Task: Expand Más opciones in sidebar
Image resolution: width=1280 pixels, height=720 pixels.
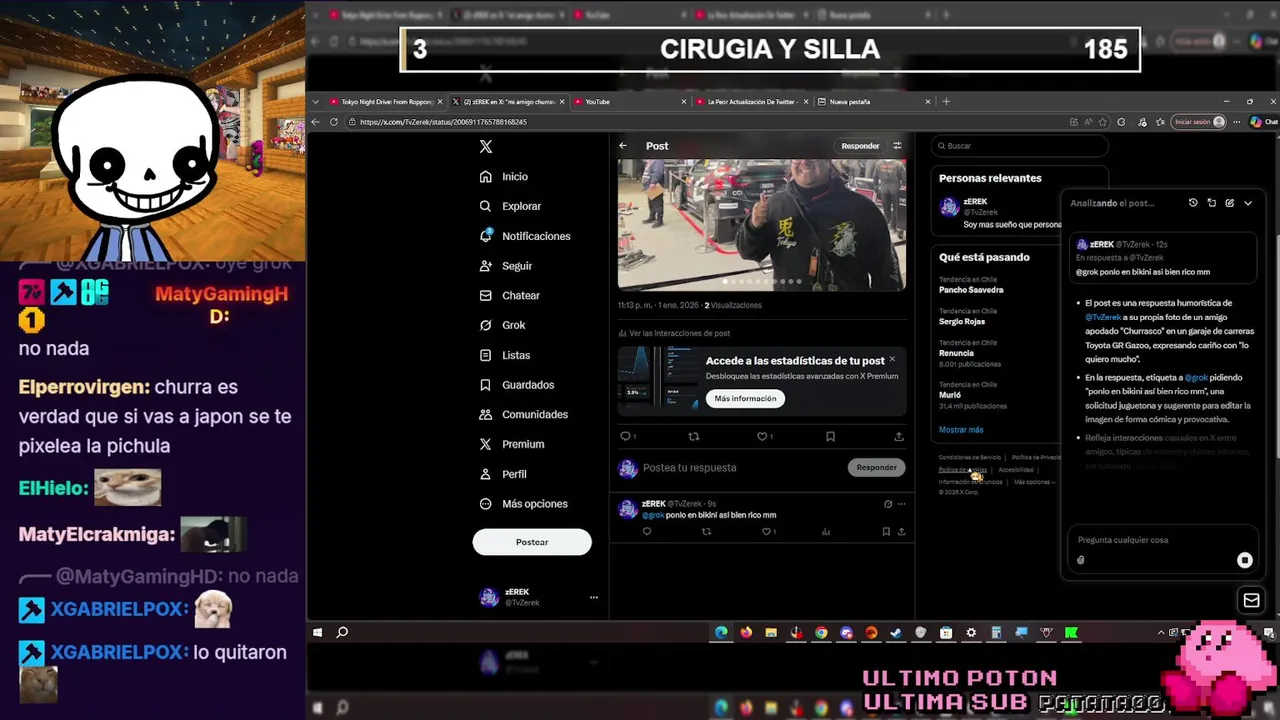Action: 523,504
